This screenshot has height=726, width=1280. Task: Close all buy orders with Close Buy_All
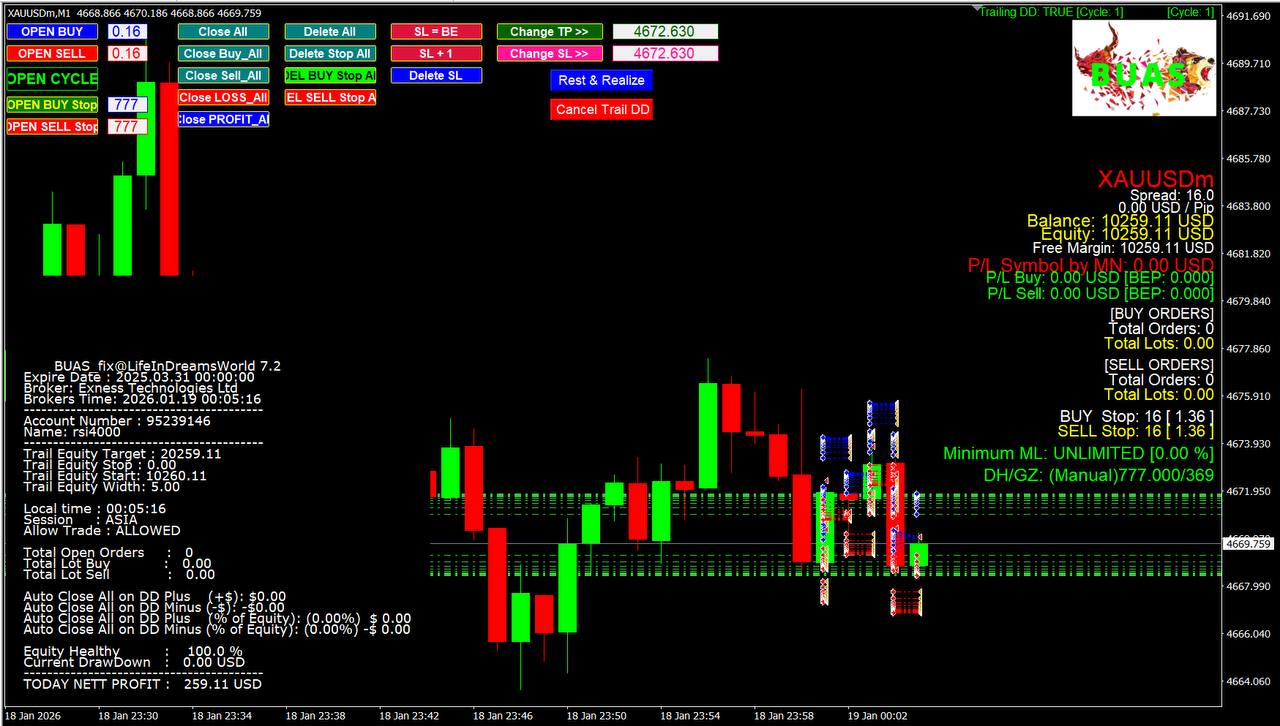(223, 54)
